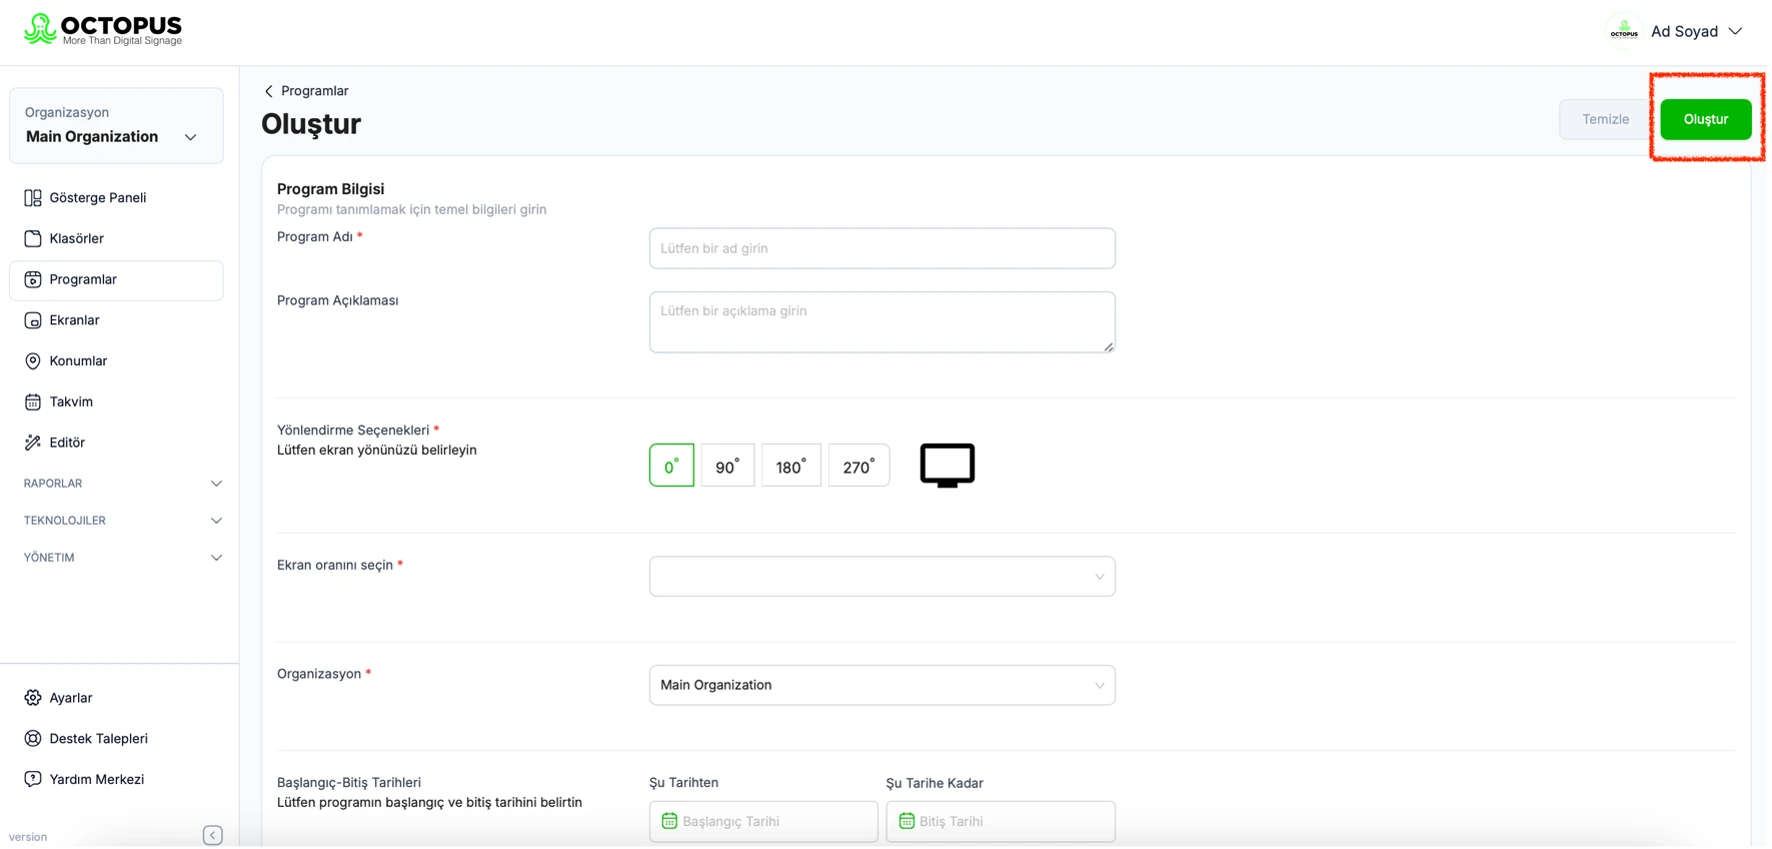1772x849 pixels.
Task: Navigate to Ekranlar
Action: pos(74,321)
